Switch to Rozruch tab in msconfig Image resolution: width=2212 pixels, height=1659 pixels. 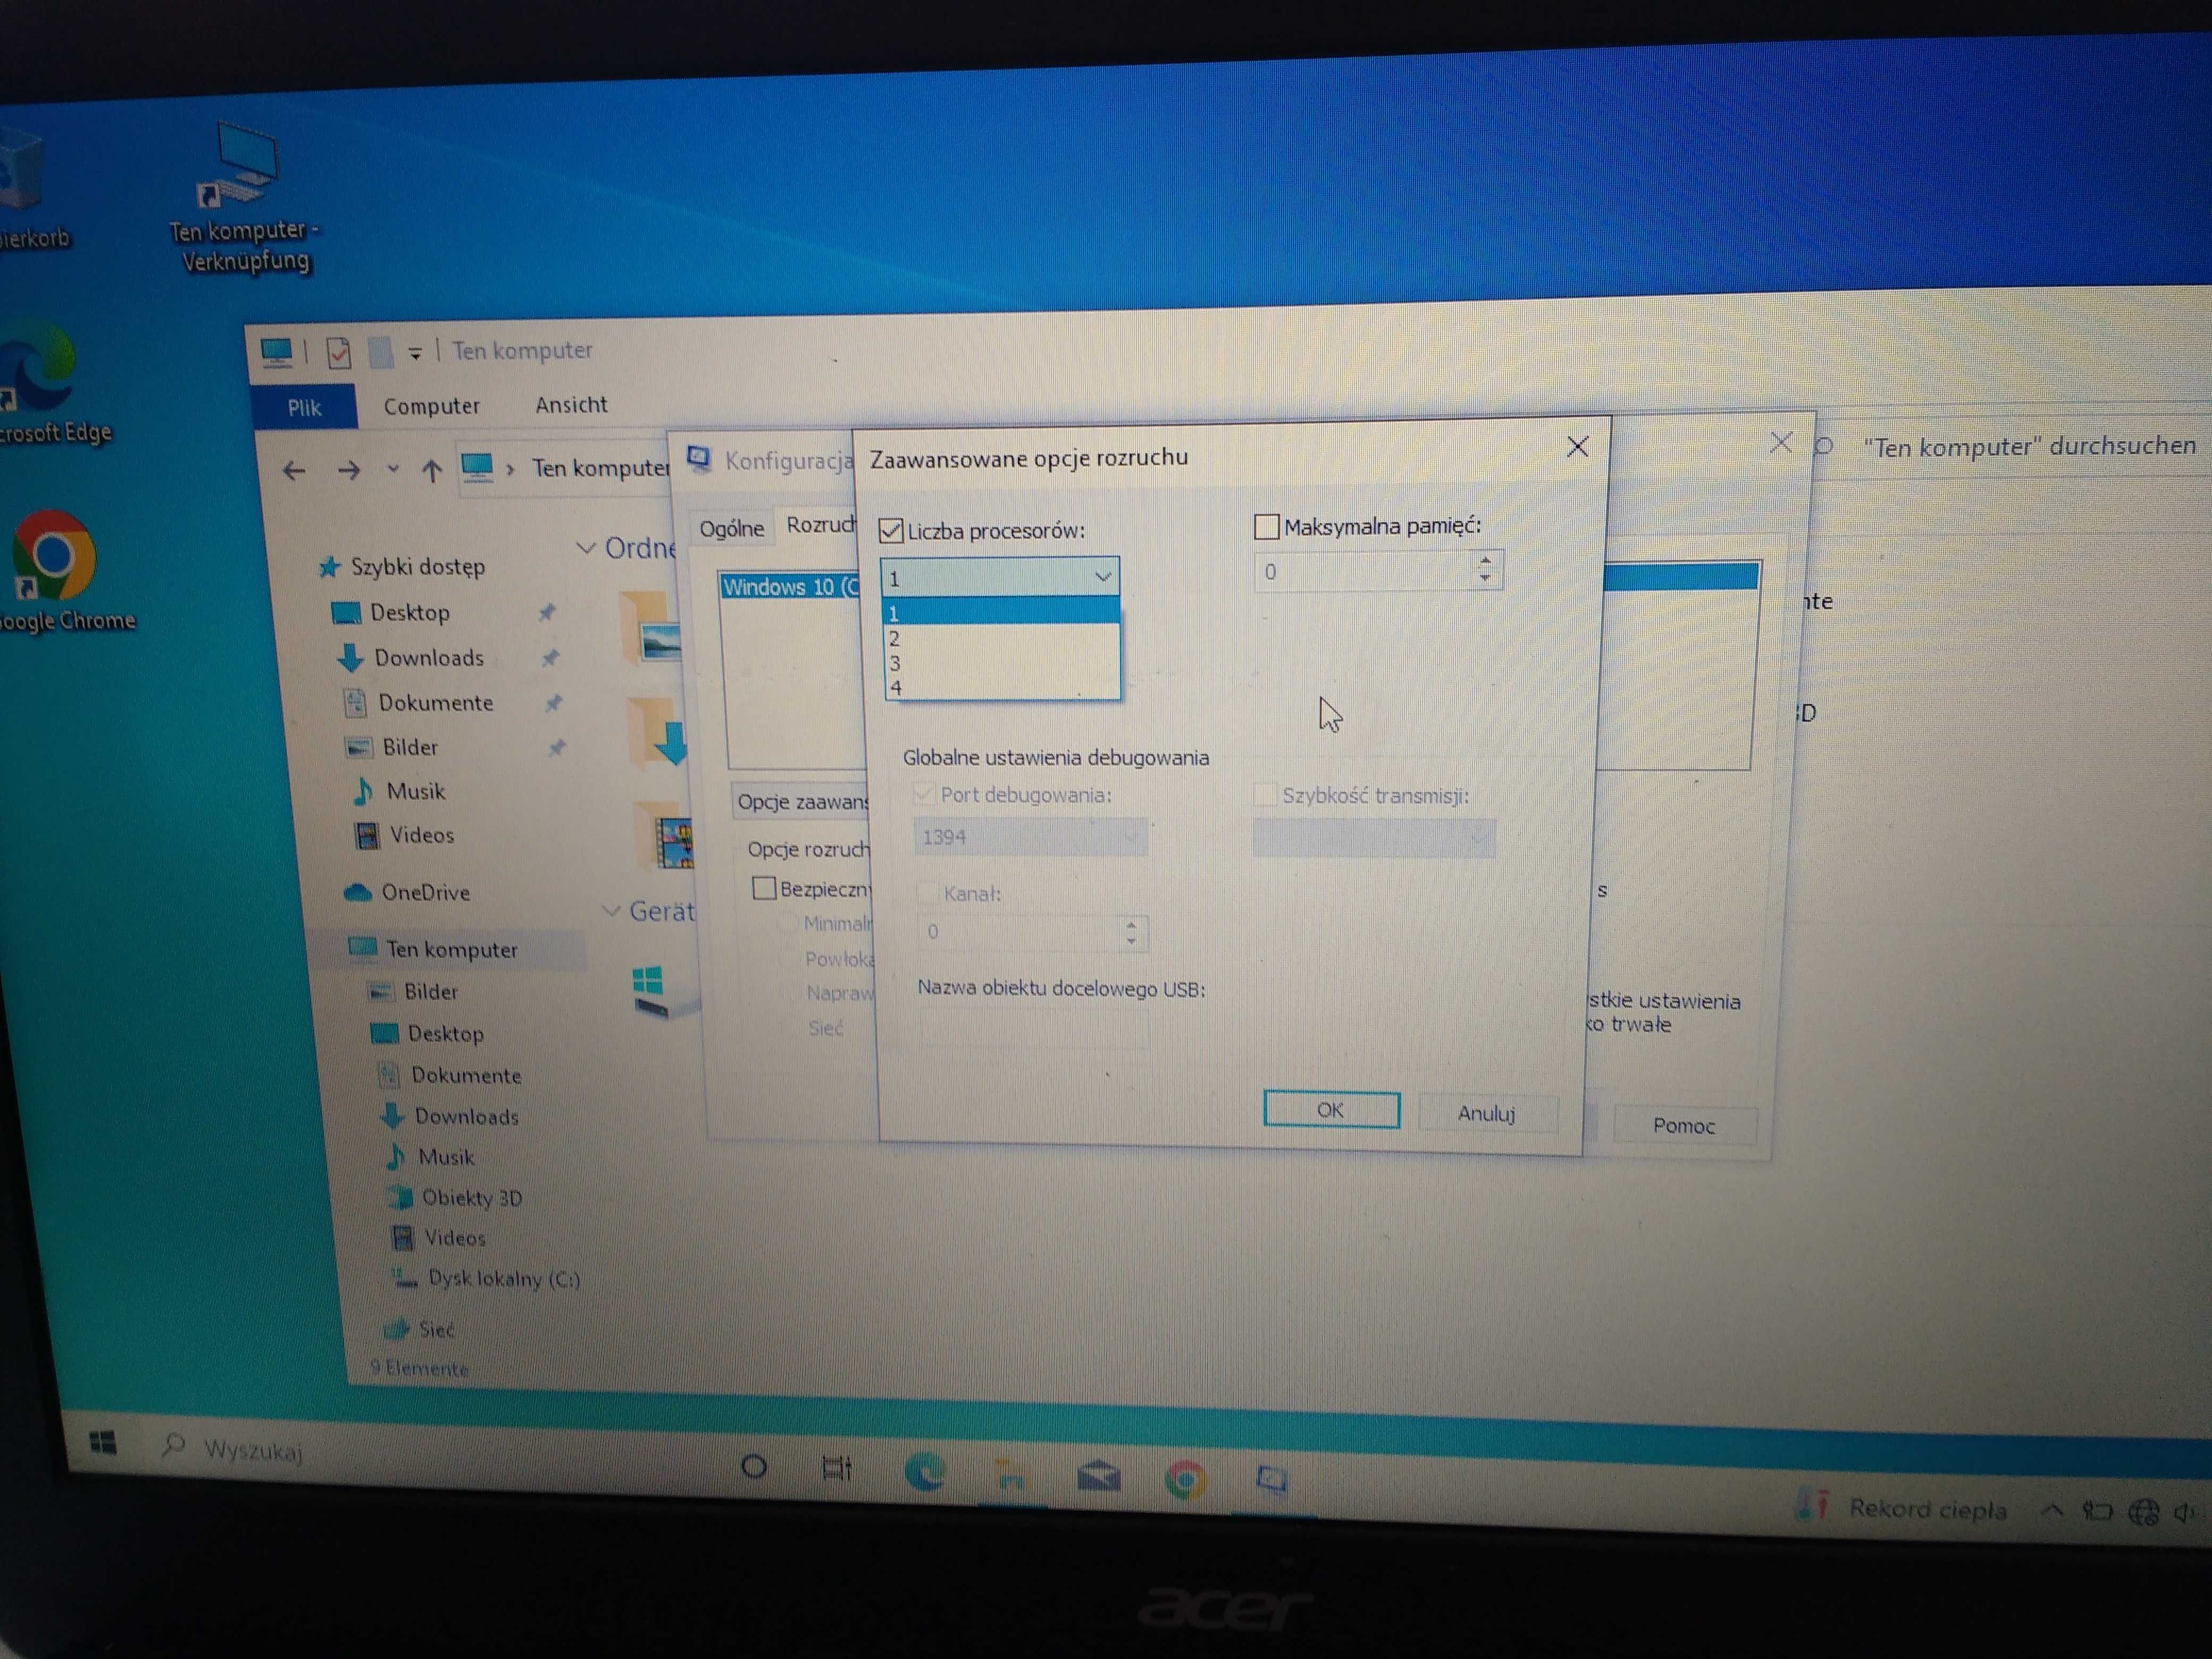pyautogui.click(x=819, y=525)
